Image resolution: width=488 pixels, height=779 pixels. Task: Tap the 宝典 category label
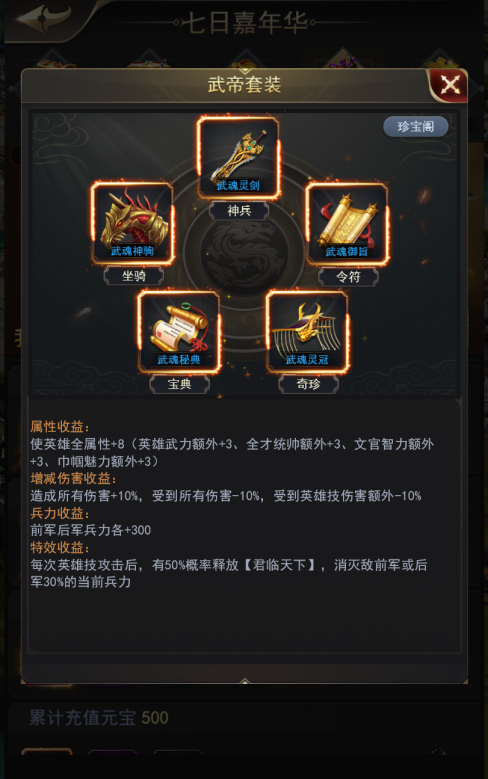[179, 384]
